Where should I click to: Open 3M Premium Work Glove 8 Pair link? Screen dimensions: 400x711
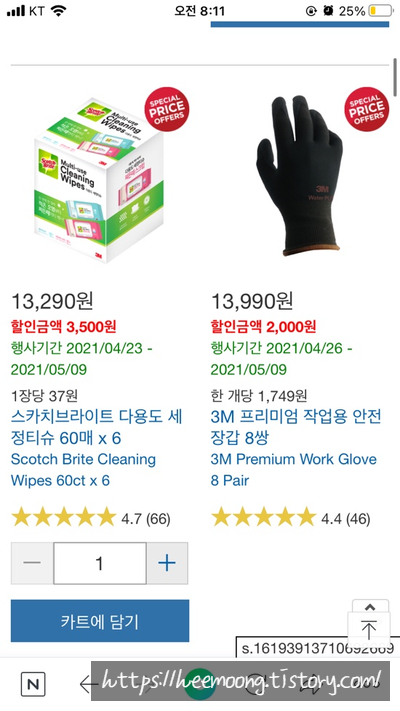click(293, 470)
